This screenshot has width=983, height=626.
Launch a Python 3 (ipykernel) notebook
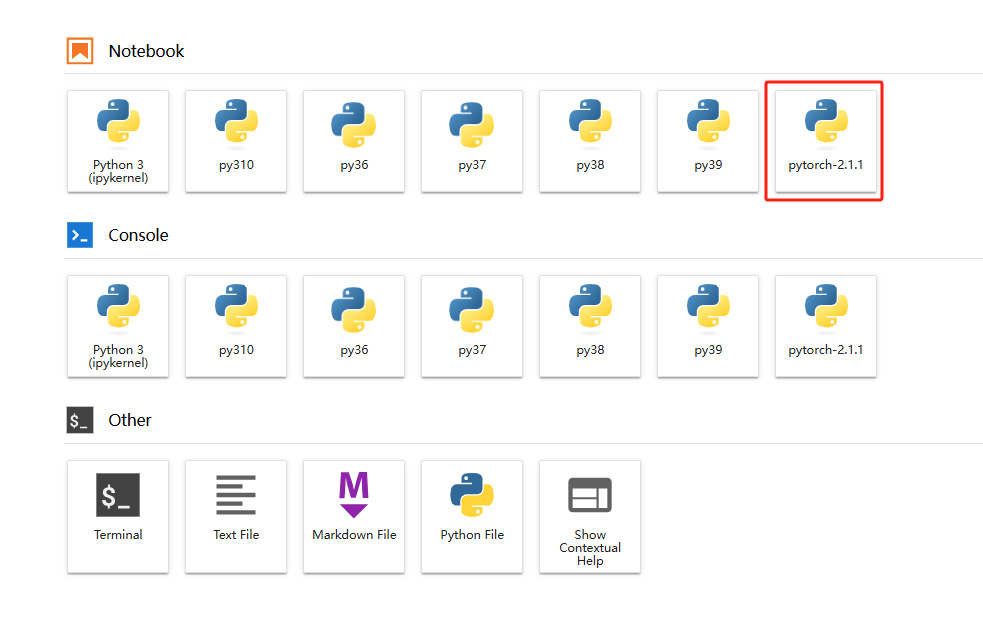[118, 141]
